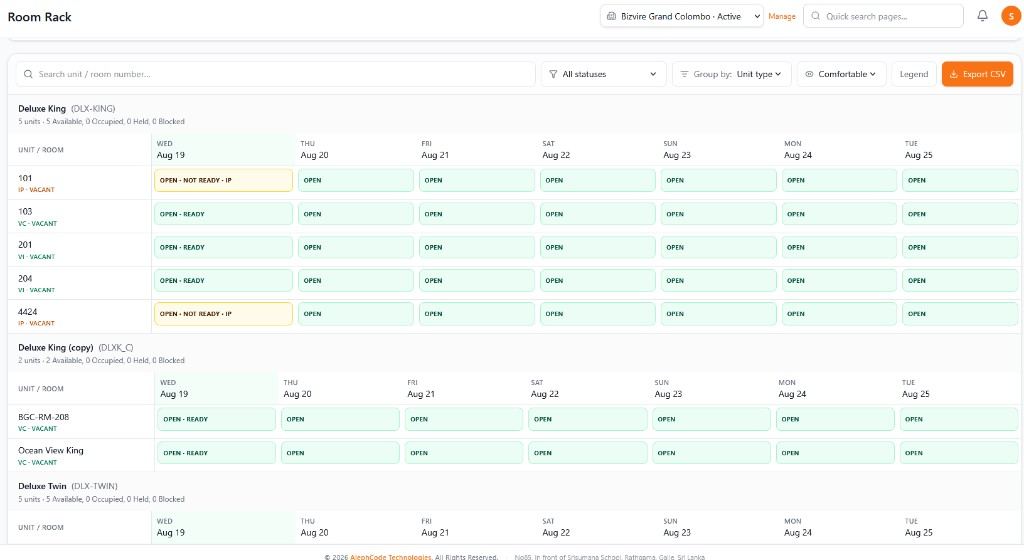This screenshot has width=1024, height=560.
Task: Select room 101 row label
Action: tap(25, 178)
